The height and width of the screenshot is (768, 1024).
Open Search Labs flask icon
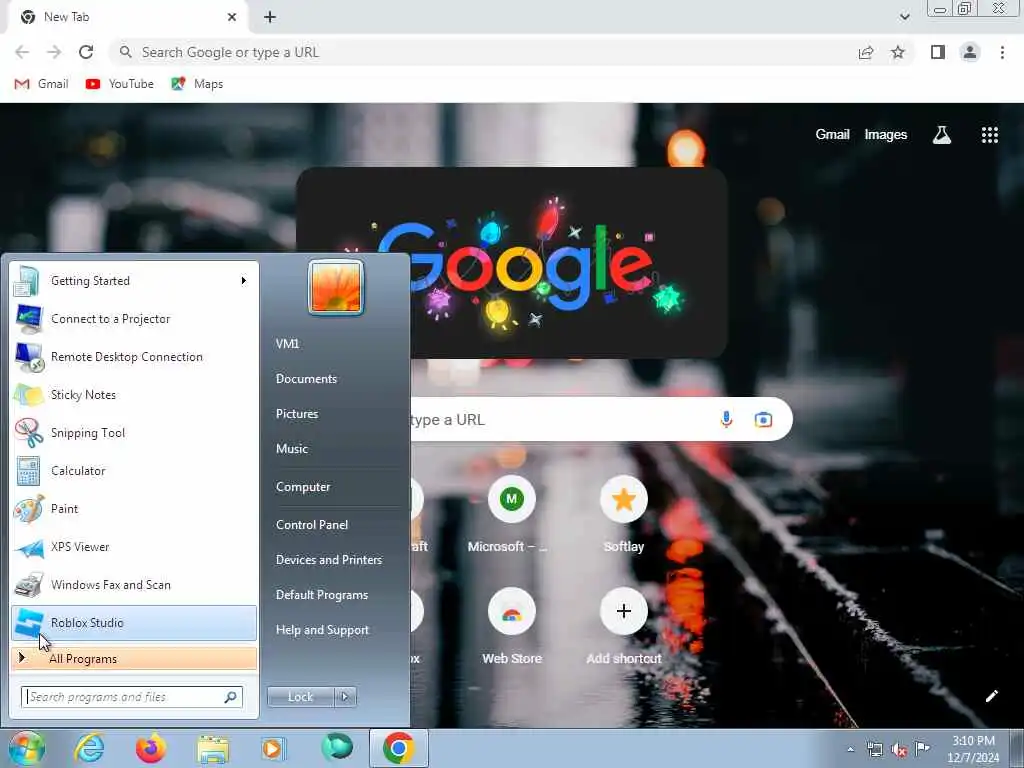942,135
